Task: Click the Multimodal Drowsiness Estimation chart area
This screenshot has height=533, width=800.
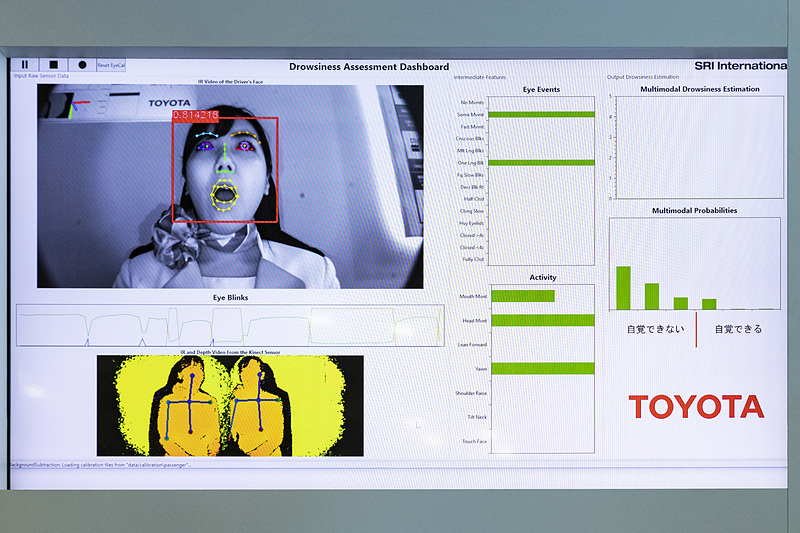Action: pos(699,147)
